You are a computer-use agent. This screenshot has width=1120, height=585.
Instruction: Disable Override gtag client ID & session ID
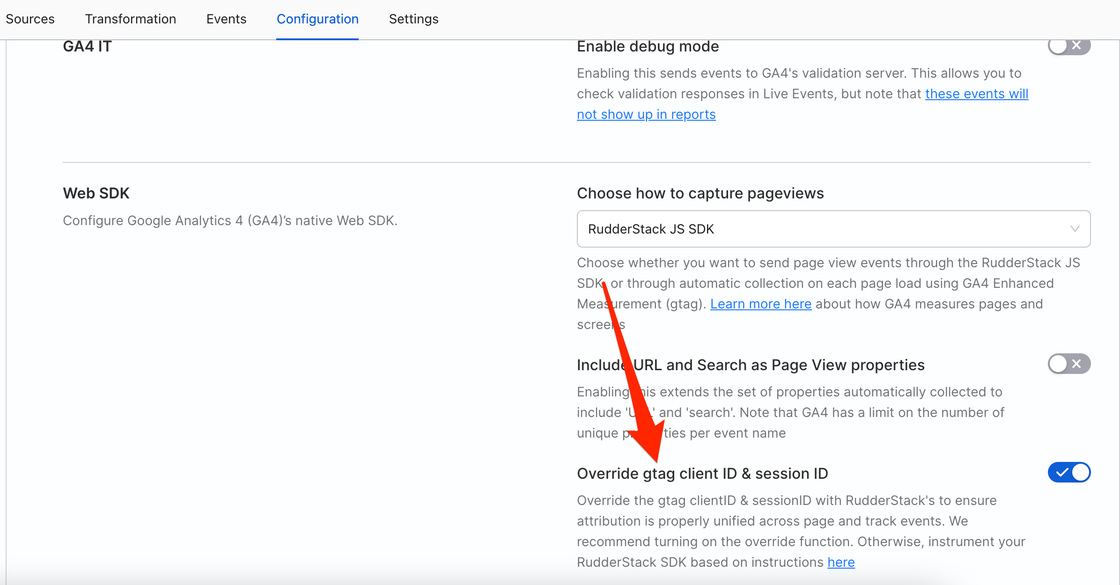(1069, 472)
